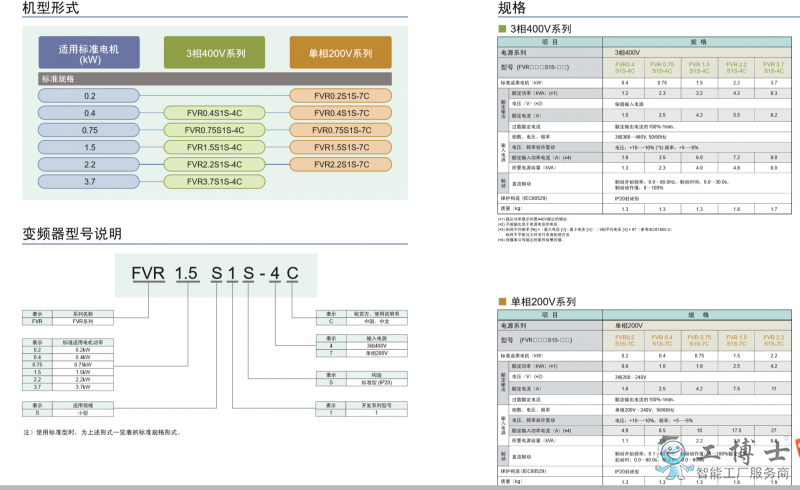The image size is (800, 490).
Task: Click the large 4 in the model code
Action: 275,273
